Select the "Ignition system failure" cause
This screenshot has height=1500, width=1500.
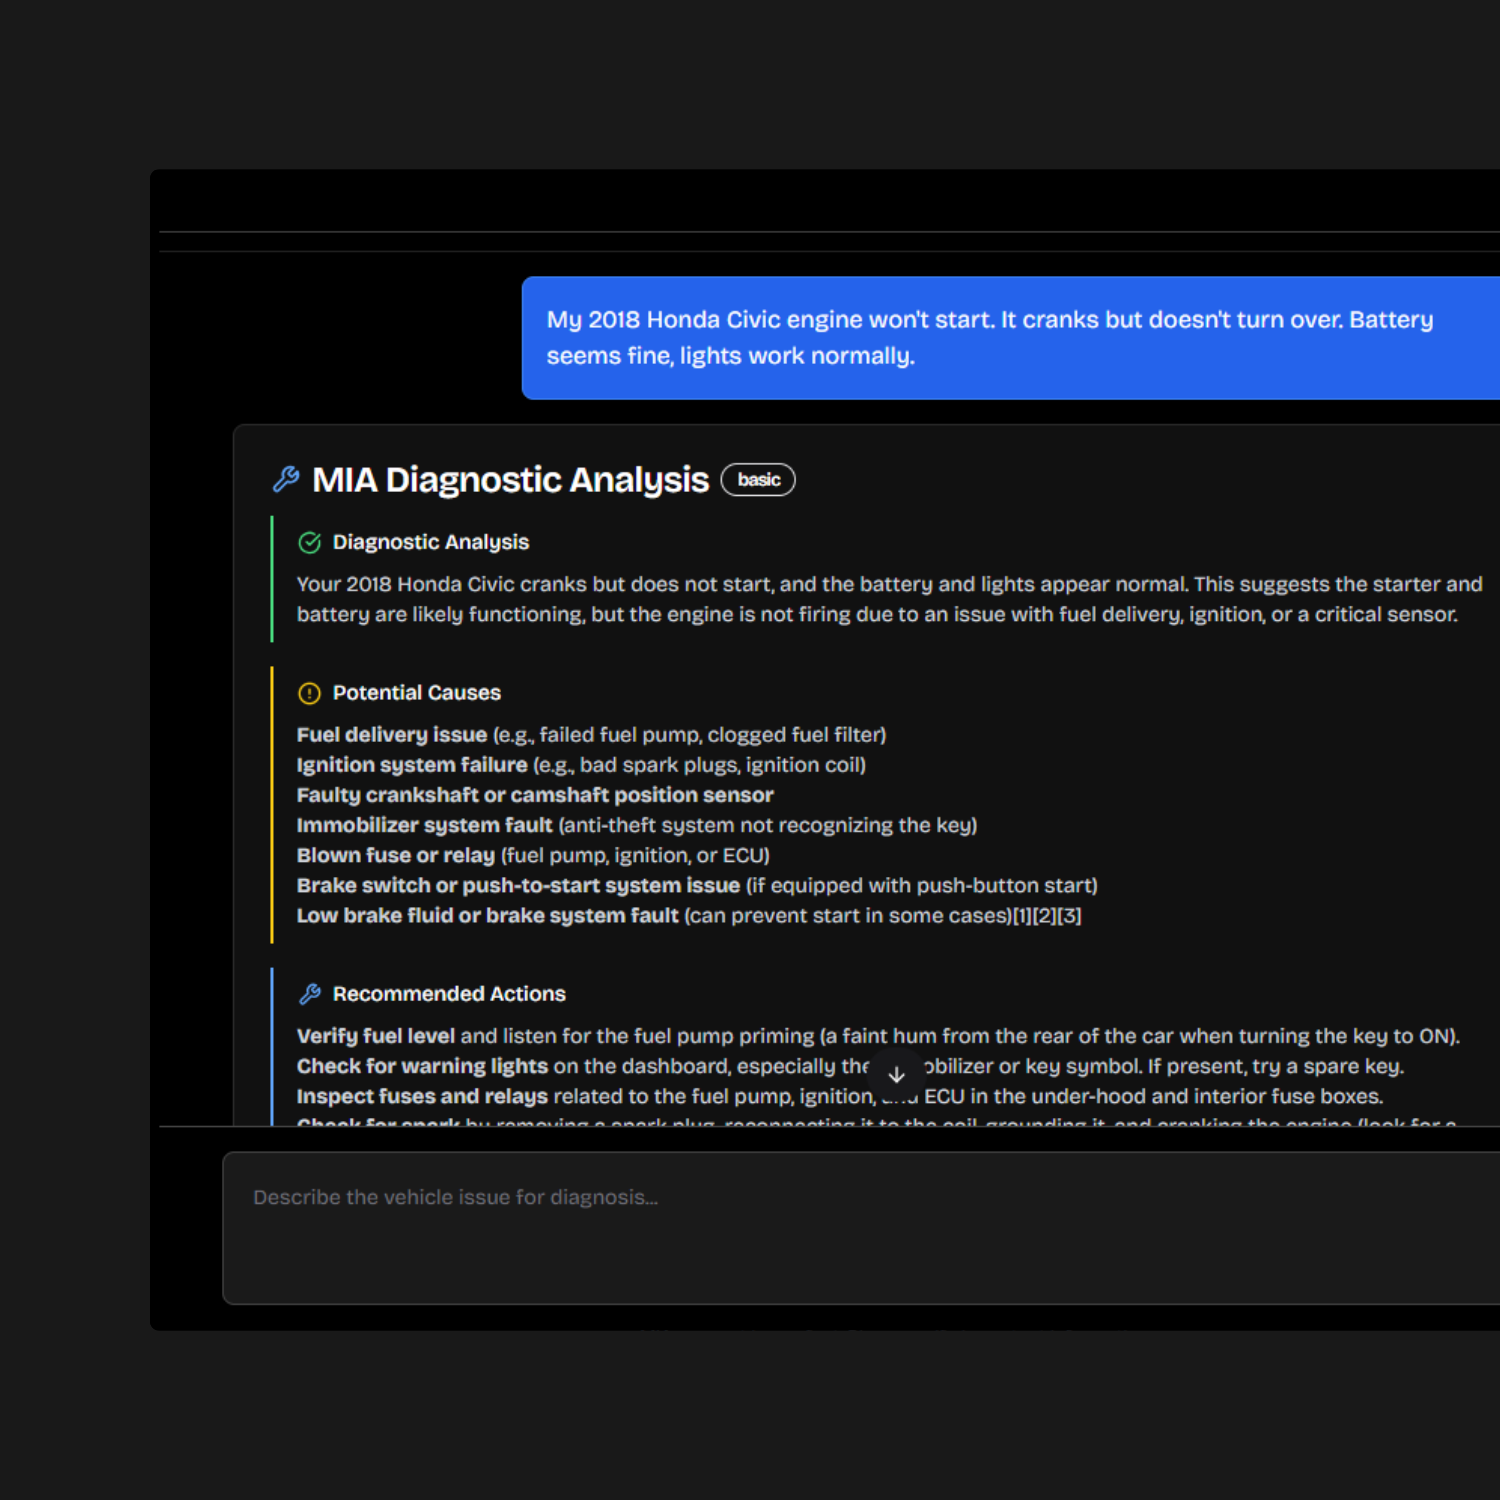point(411,765)
